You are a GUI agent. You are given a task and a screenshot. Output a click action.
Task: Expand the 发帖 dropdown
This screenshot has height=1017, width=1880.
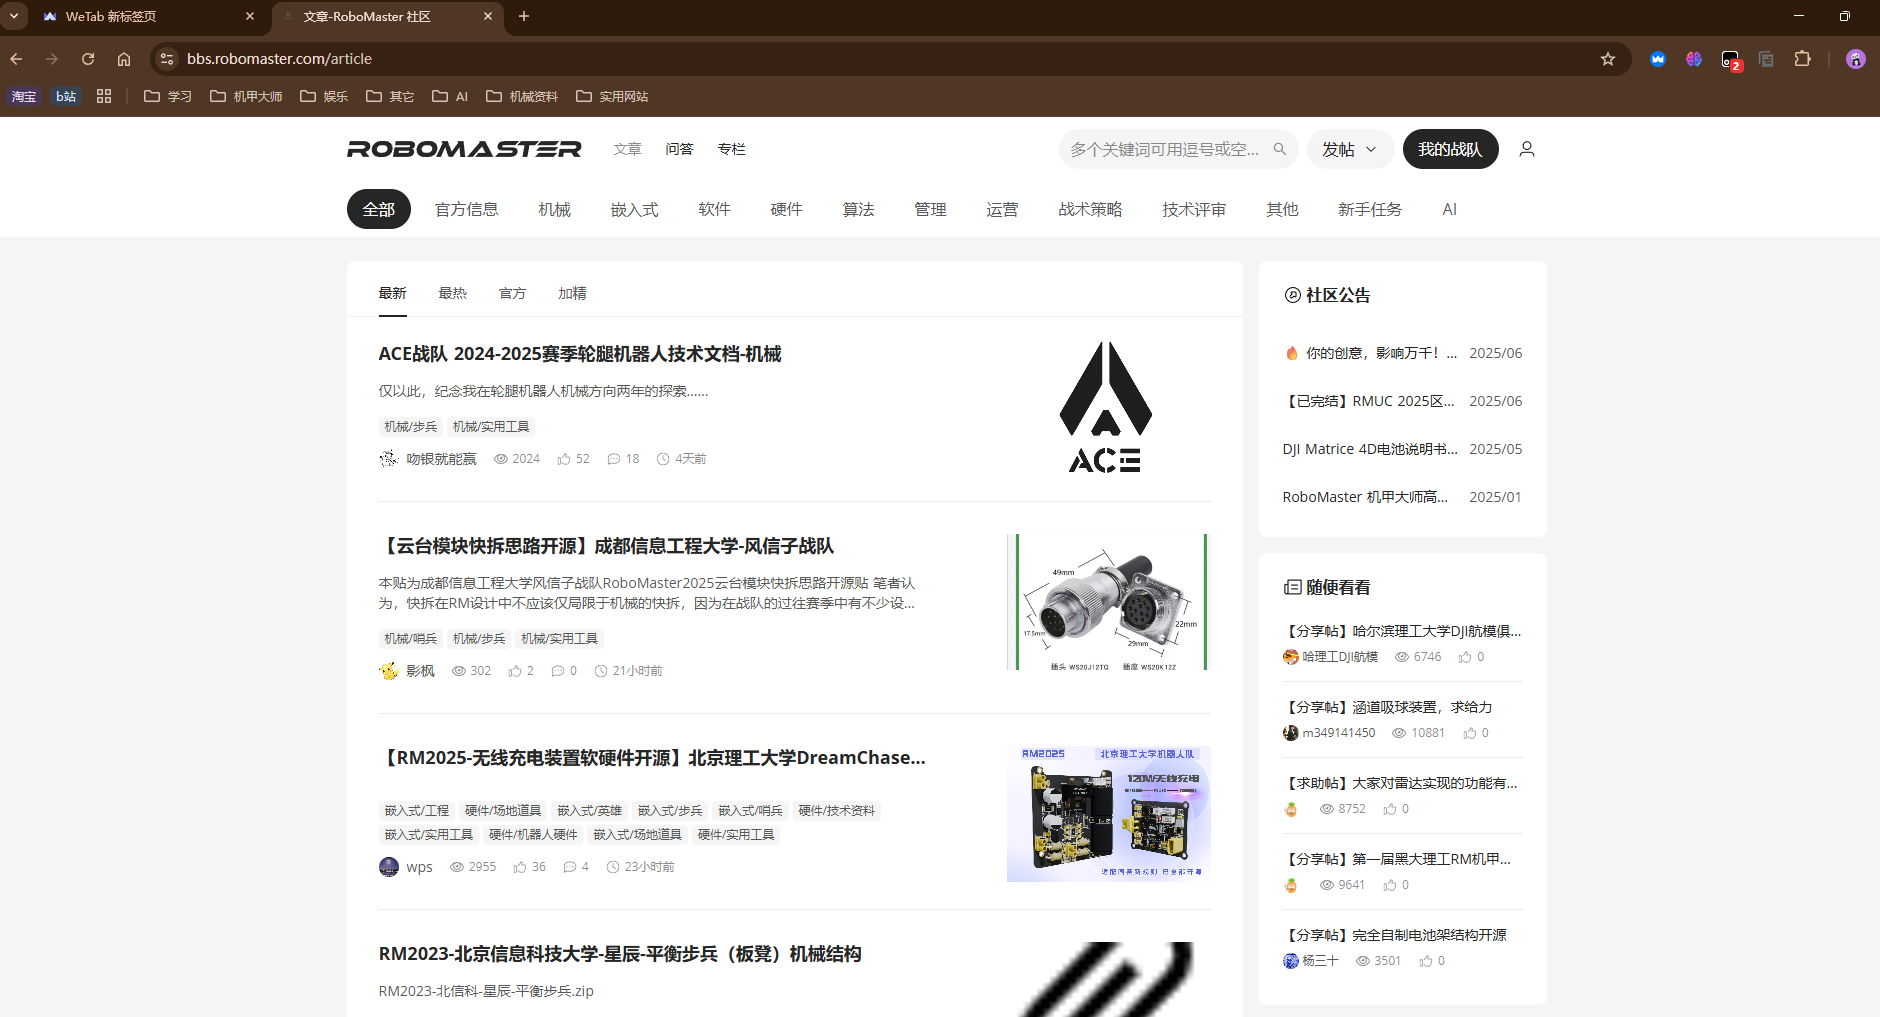(1350, 149)
